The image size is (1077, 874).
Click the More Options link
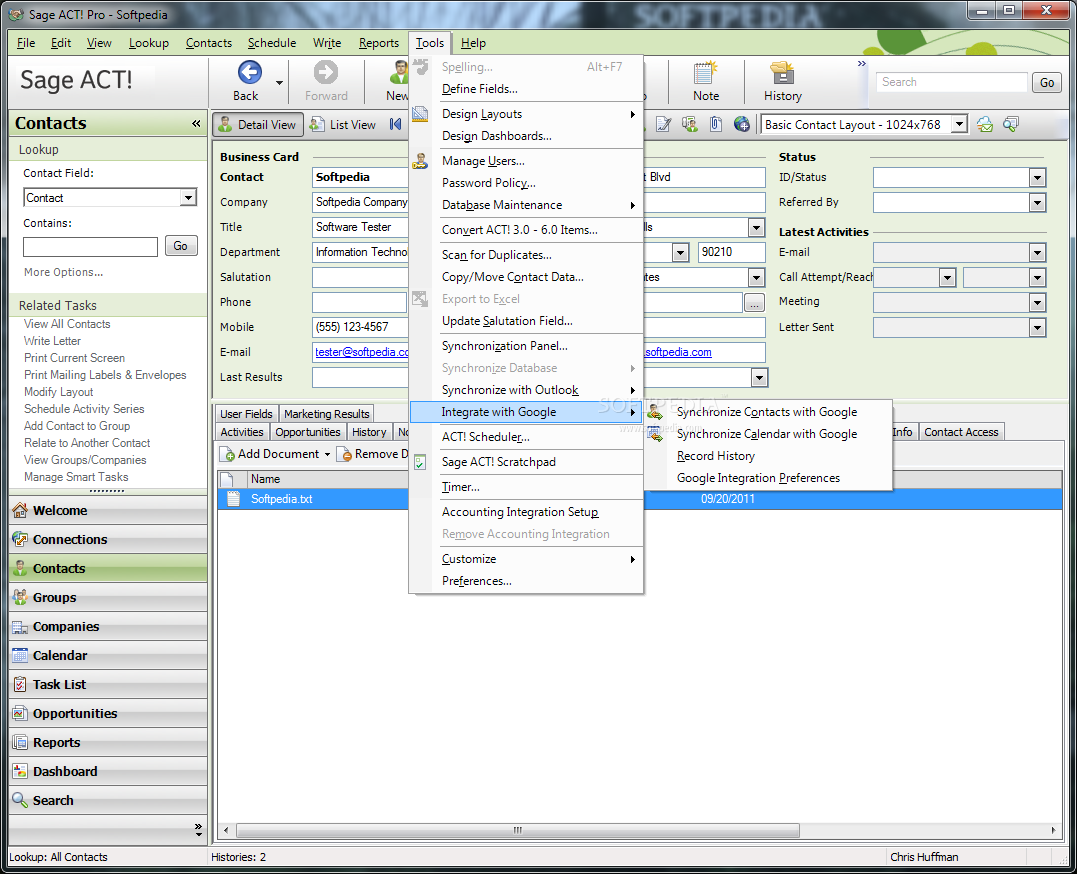pos(63,272)
